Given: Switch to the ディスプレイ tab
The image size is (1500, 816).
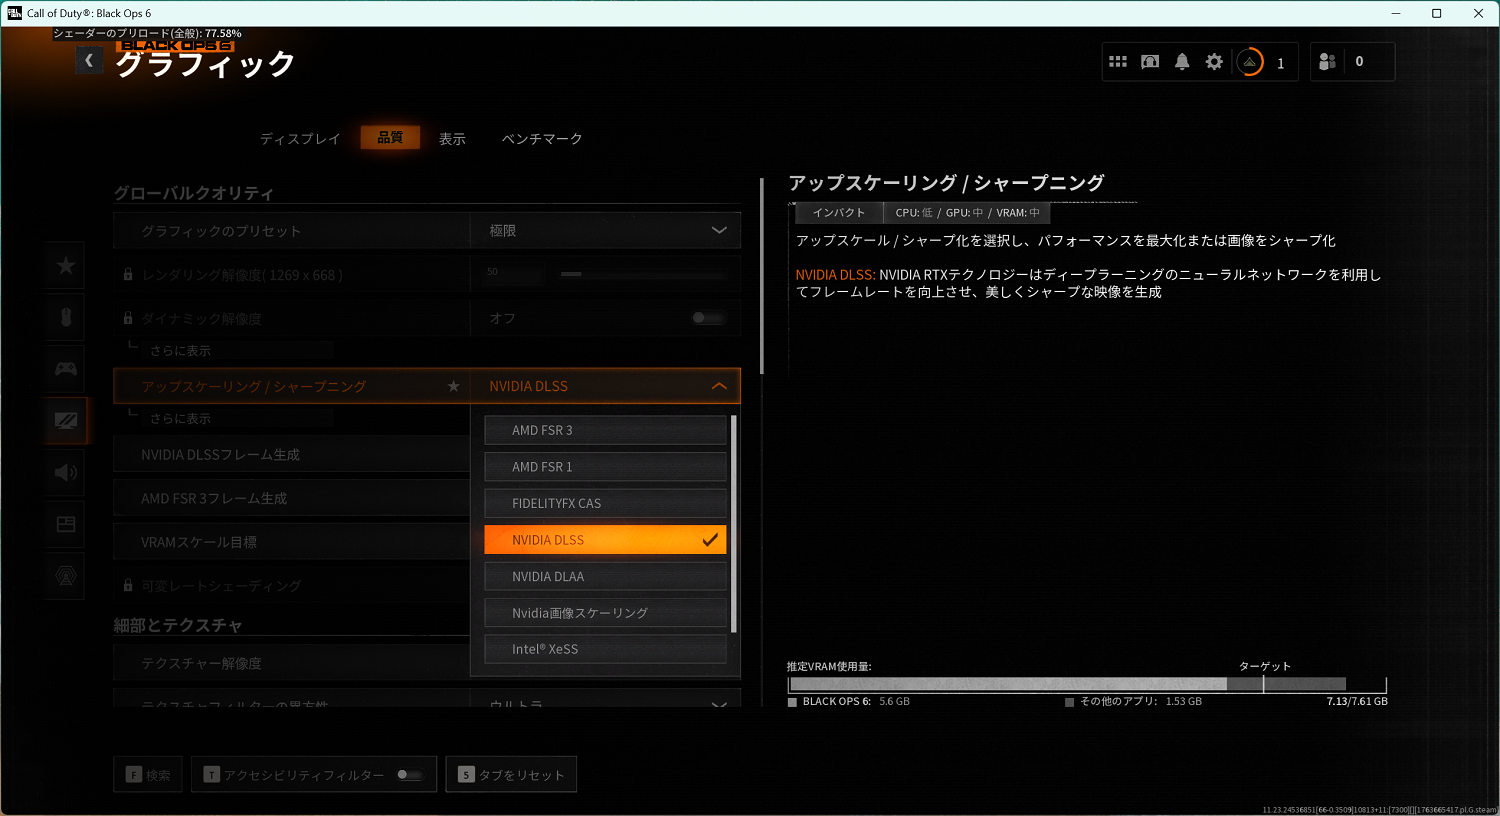Looking at the screenshot, I should coord(300,139).
